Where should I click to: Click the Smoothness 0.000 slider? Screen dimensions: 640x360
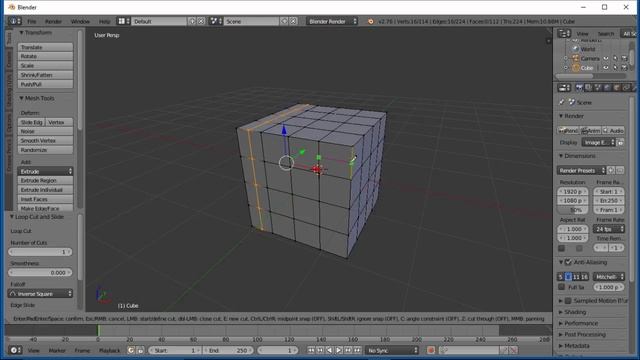(40, 272)
